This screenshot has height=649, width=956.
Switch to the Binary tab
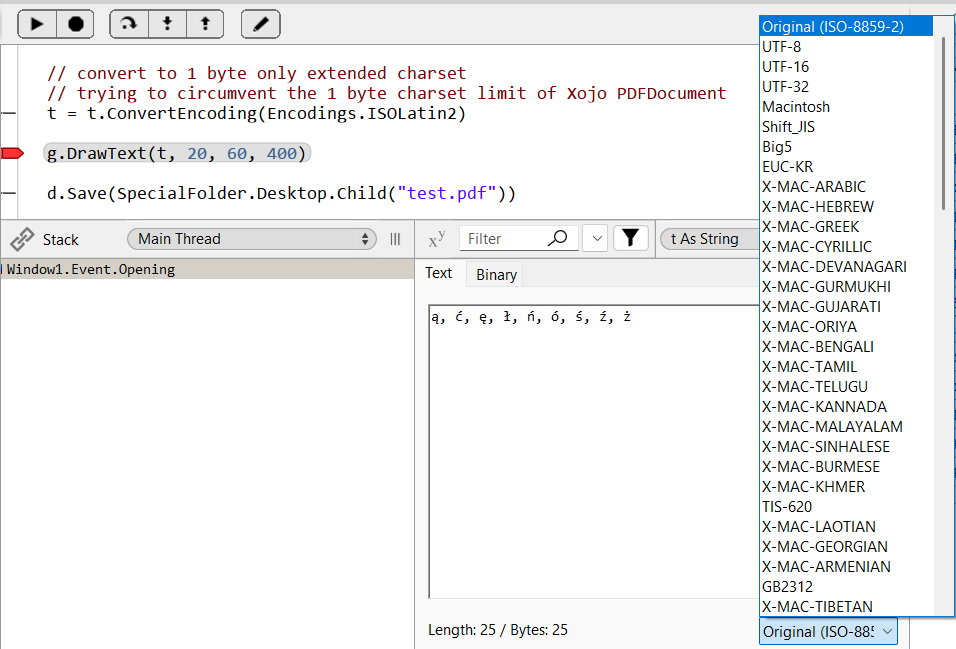pyautogui.click(x=496, y=274)
